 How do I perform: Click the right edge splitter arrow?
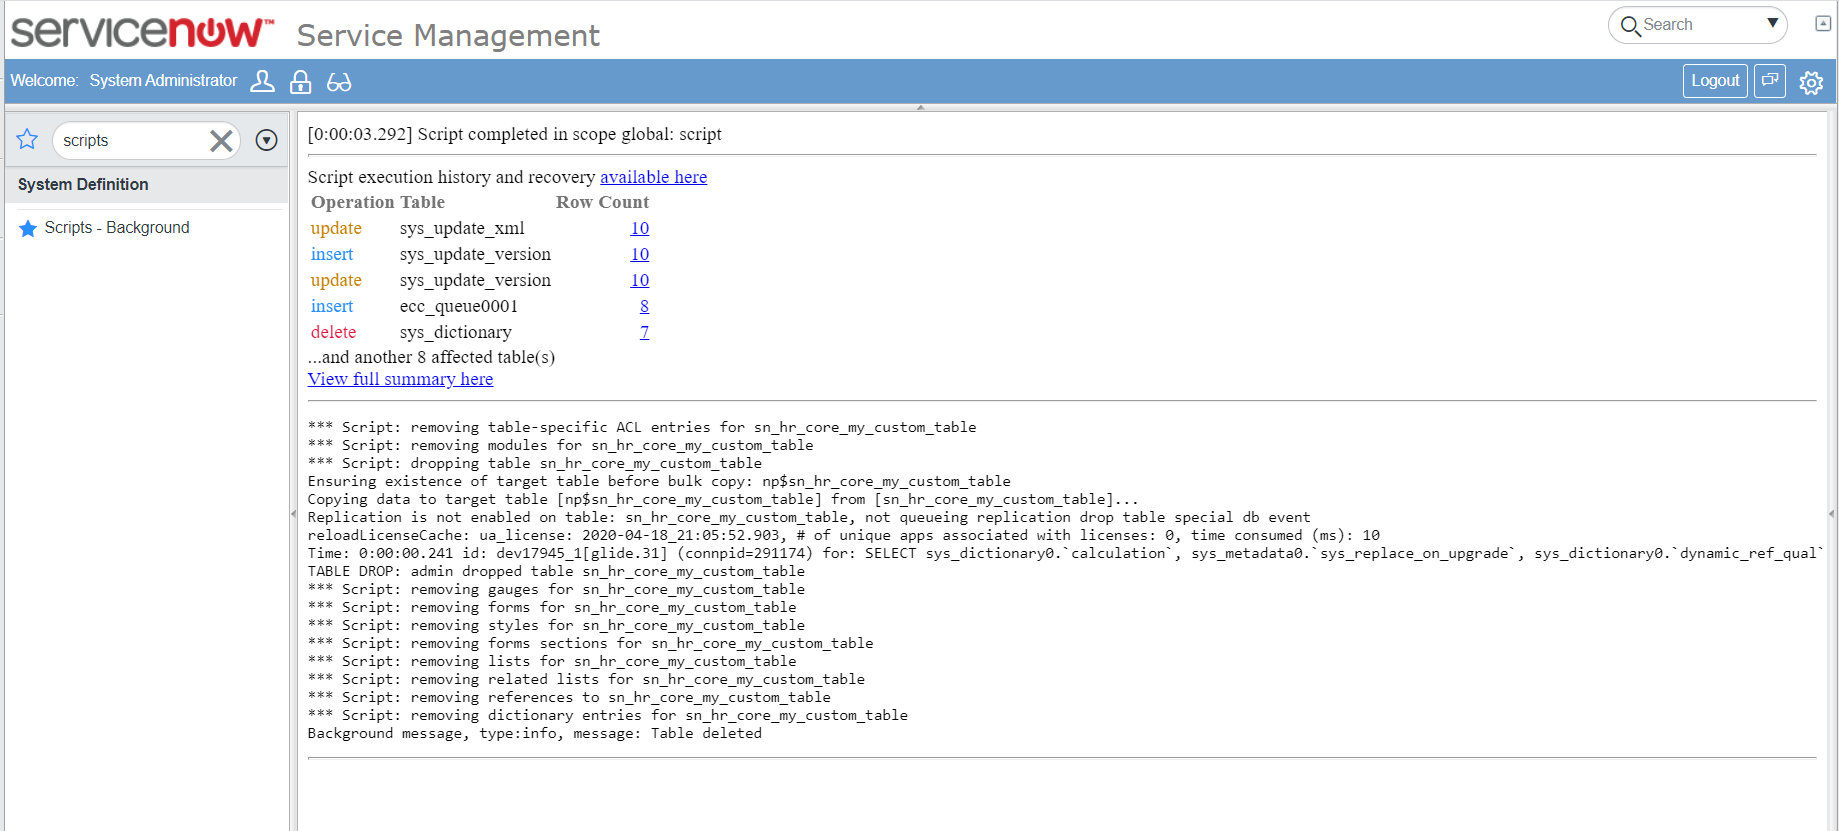(1831, 514)
